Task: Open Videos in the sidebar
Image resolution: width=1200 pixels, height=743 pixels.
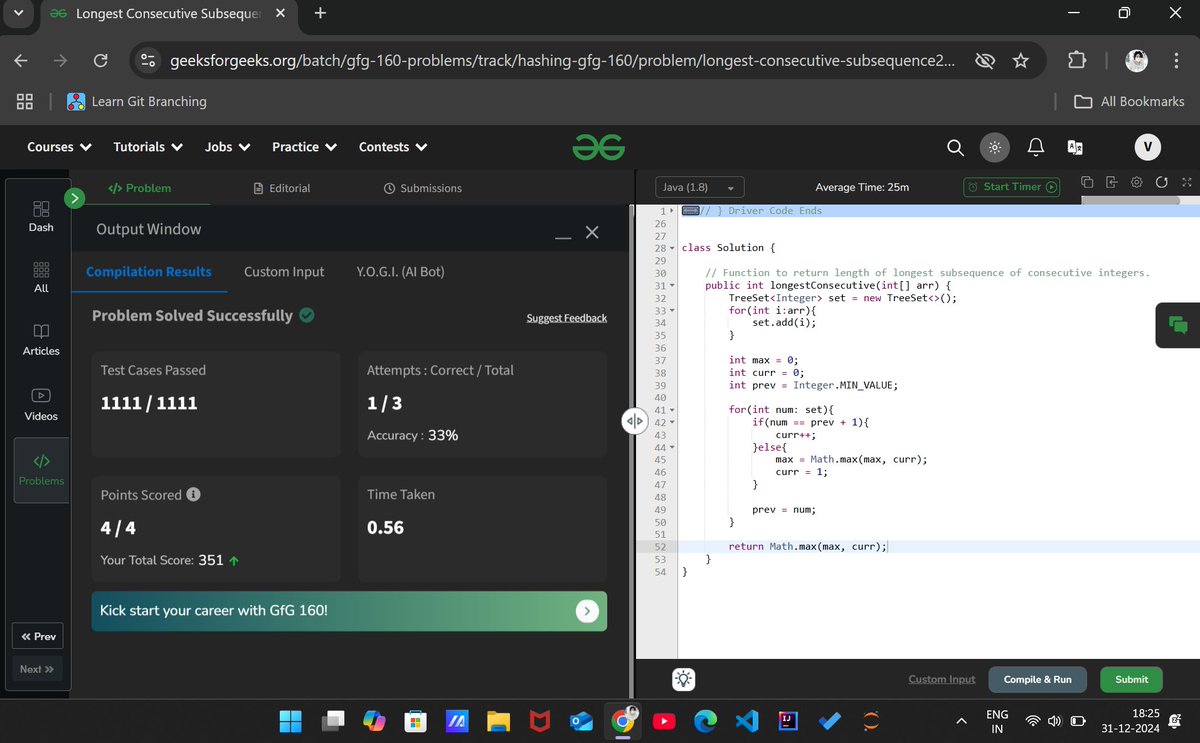Action: (41, 404)
